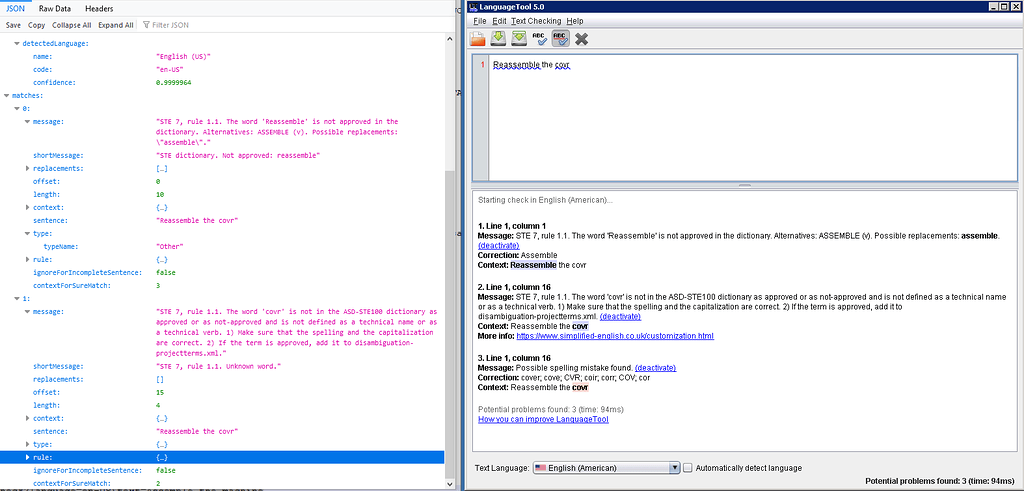Click deactivate link under problem 1

coord(498,246)
